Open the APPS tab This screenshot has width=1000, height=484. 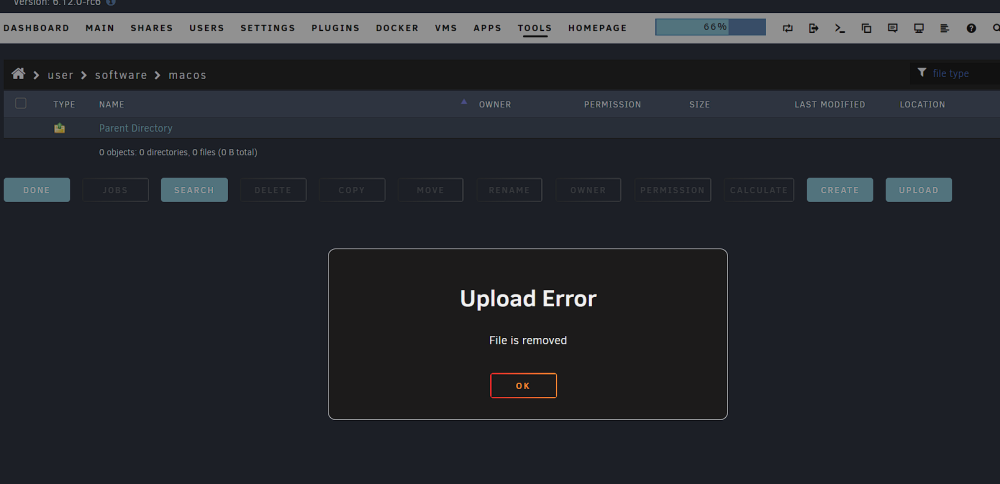click(x=487, y=28)
